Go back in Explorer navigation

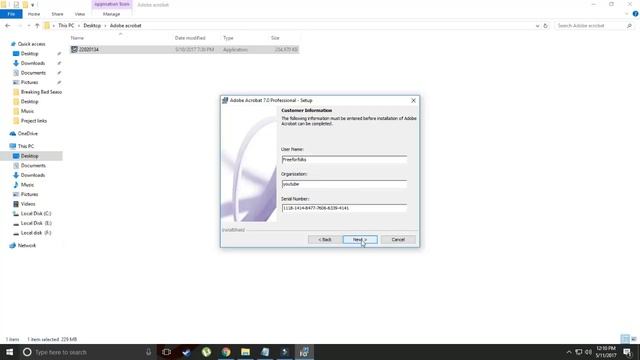(8, 26)
